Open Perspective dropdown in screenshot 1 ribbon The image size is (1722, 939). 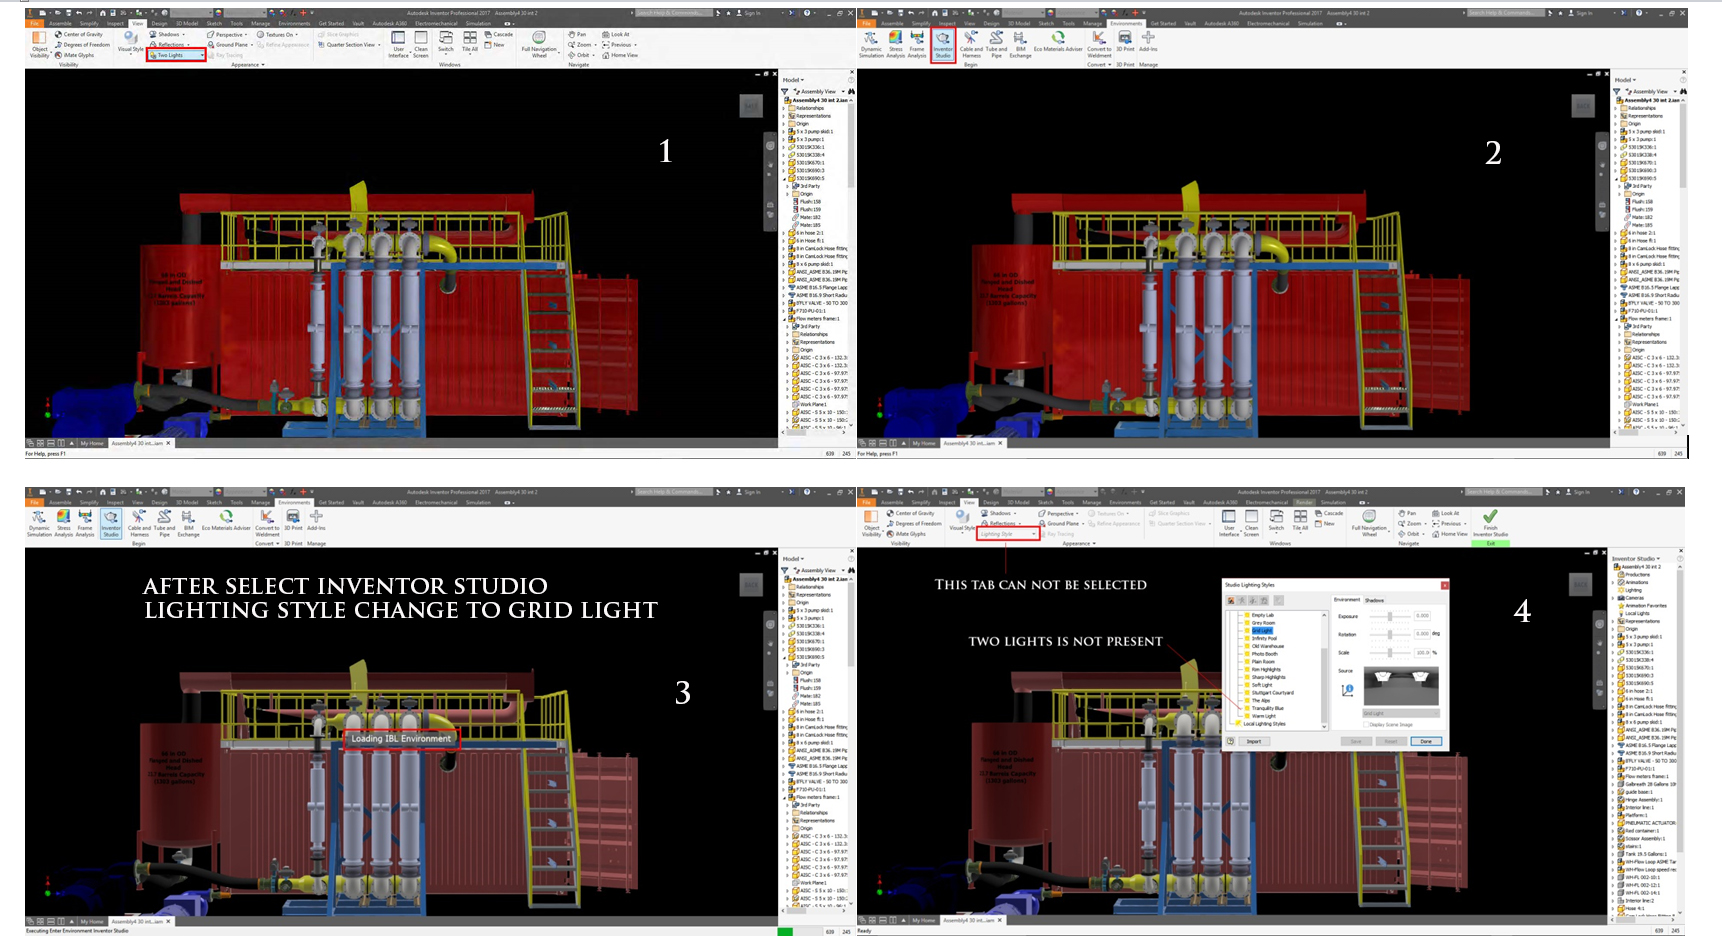pyautogui.click(x=227, y=34)
